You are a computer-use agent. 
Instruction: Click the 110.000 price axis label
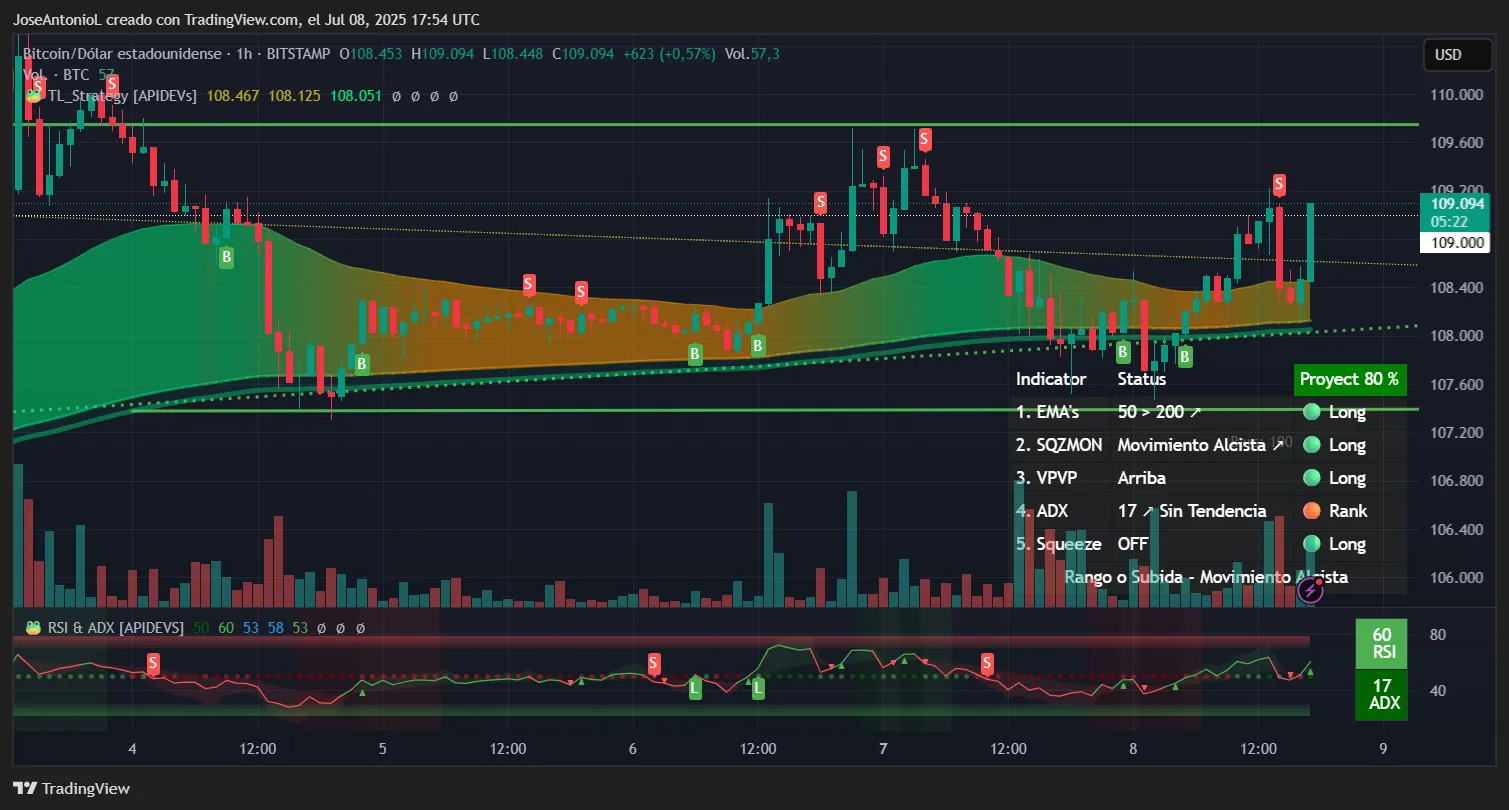pyautogui.click(x=1456, y=95)
